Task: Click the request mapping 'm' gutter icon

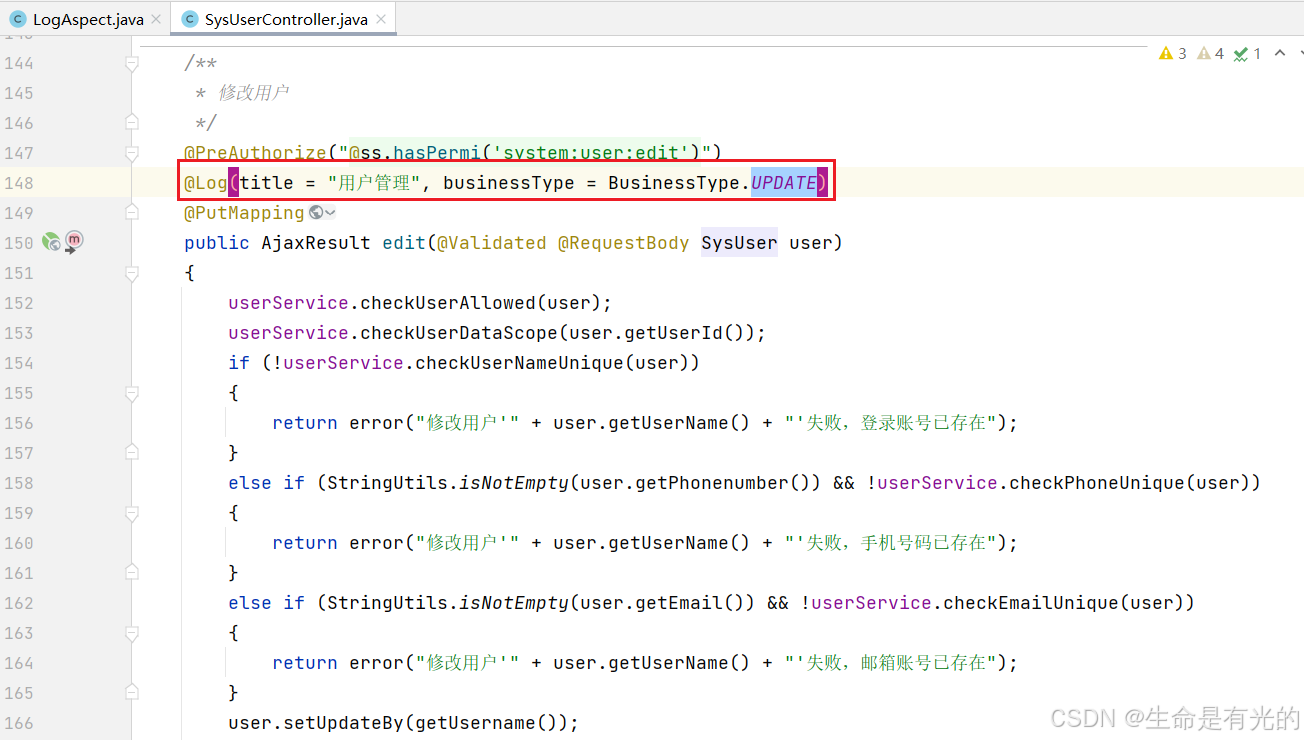Action: [74, 241]
